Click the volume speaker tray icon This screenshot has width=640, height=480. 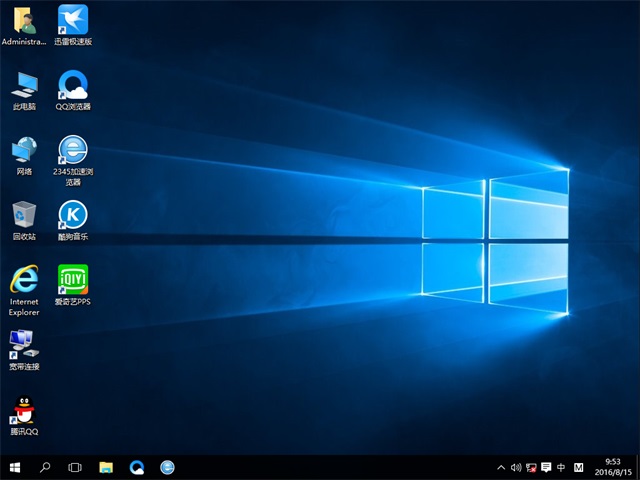click(515, 467)
